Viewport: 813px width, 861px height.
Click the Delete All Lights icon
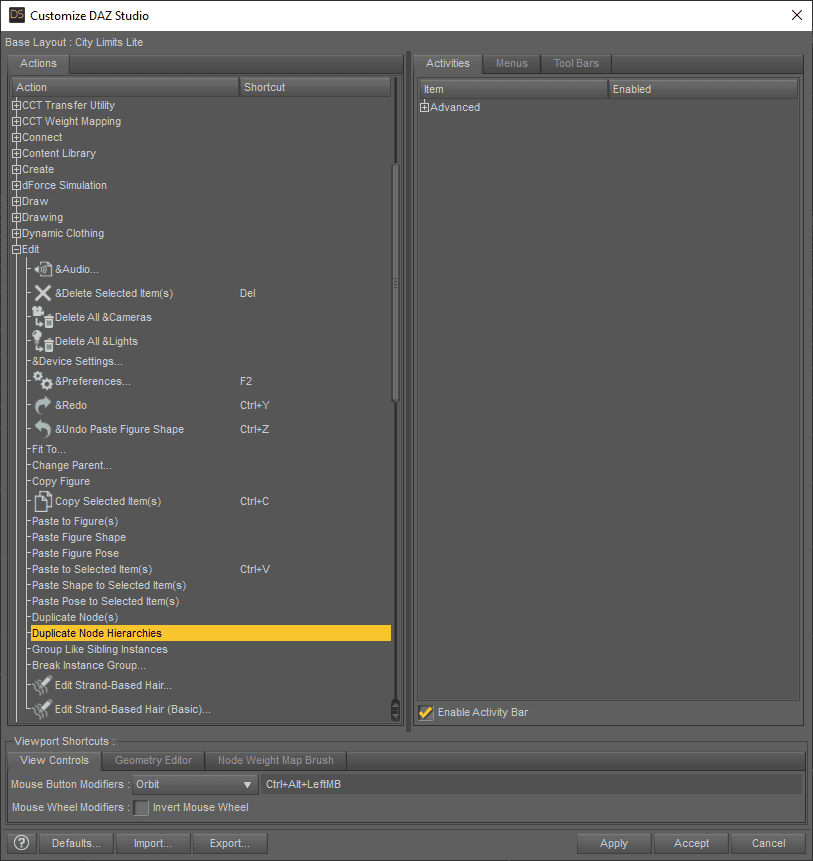pos(42,339)
